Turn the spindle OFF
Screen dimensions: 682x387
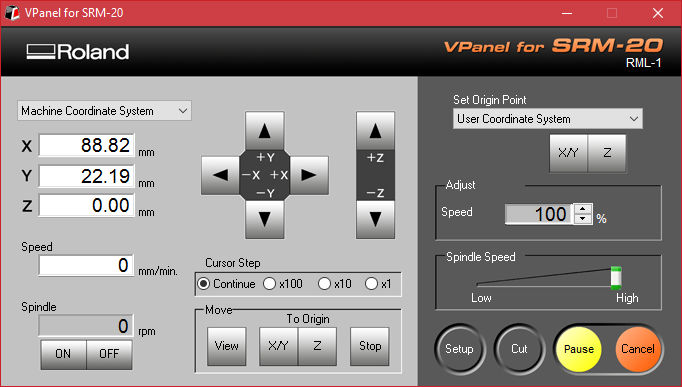(109, 354)
